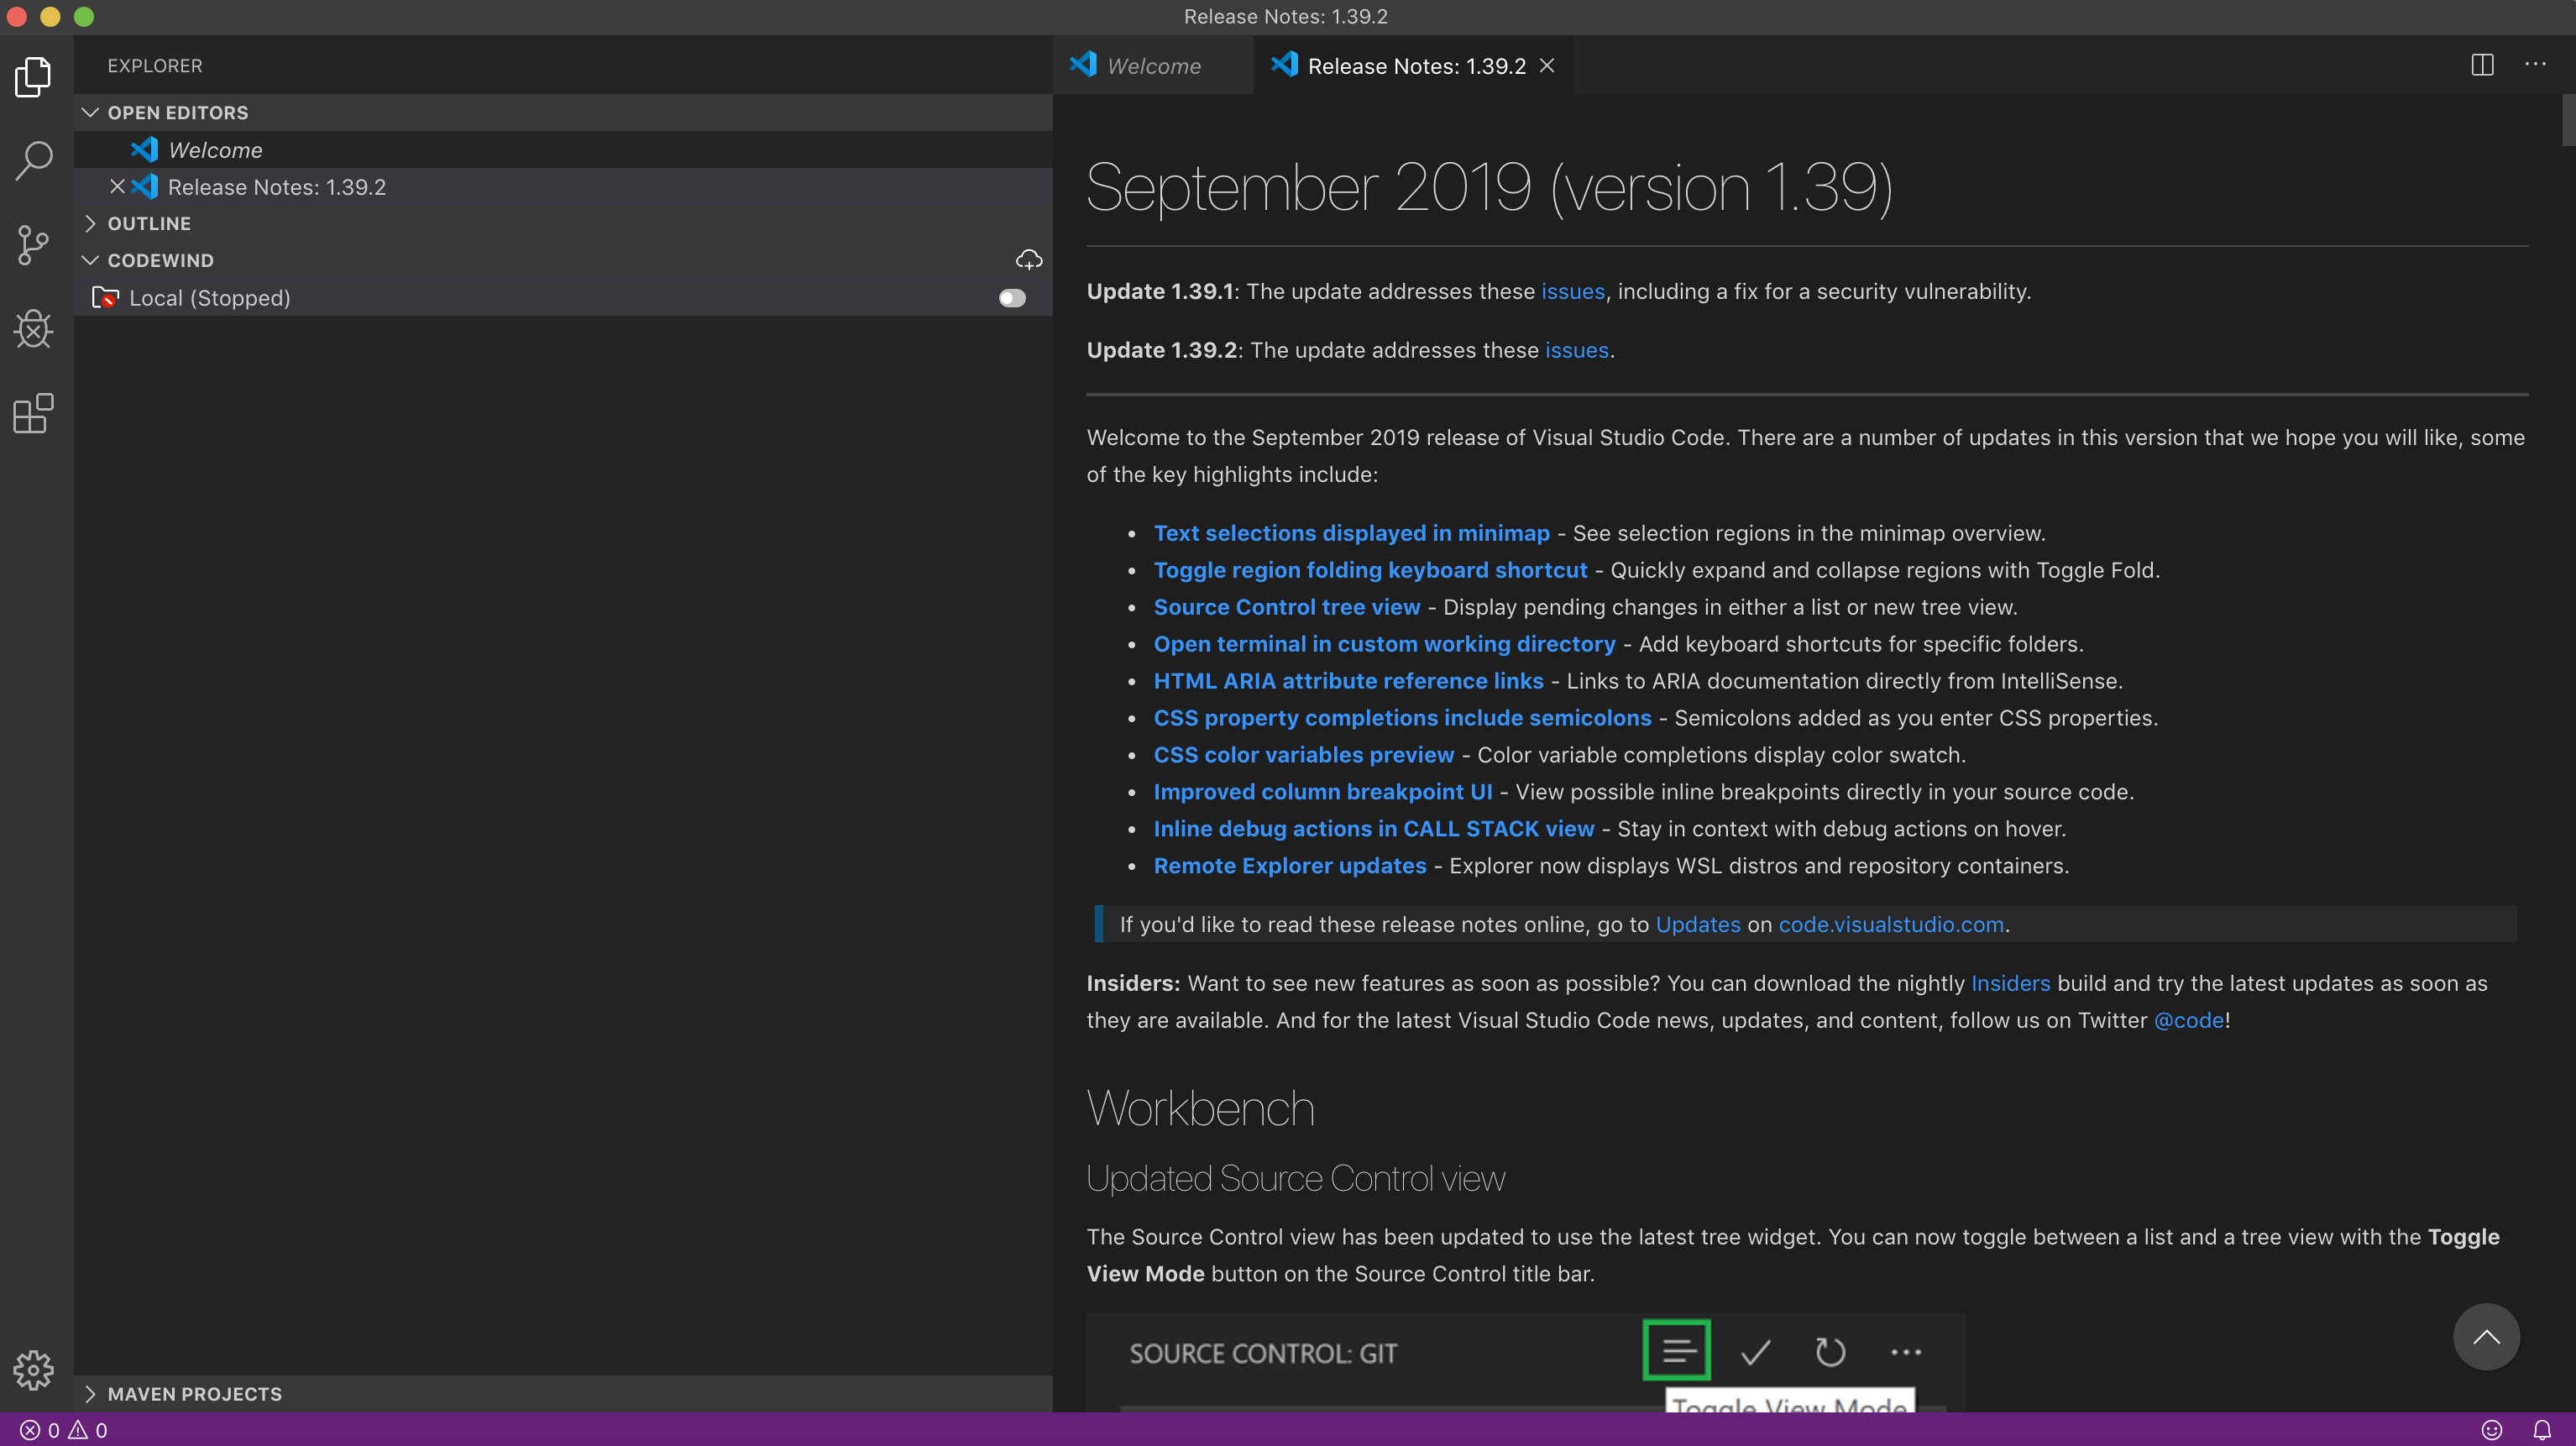Open the editor more actions menu
This screenshot has width=2576, height=1446.
point(2537,65)
